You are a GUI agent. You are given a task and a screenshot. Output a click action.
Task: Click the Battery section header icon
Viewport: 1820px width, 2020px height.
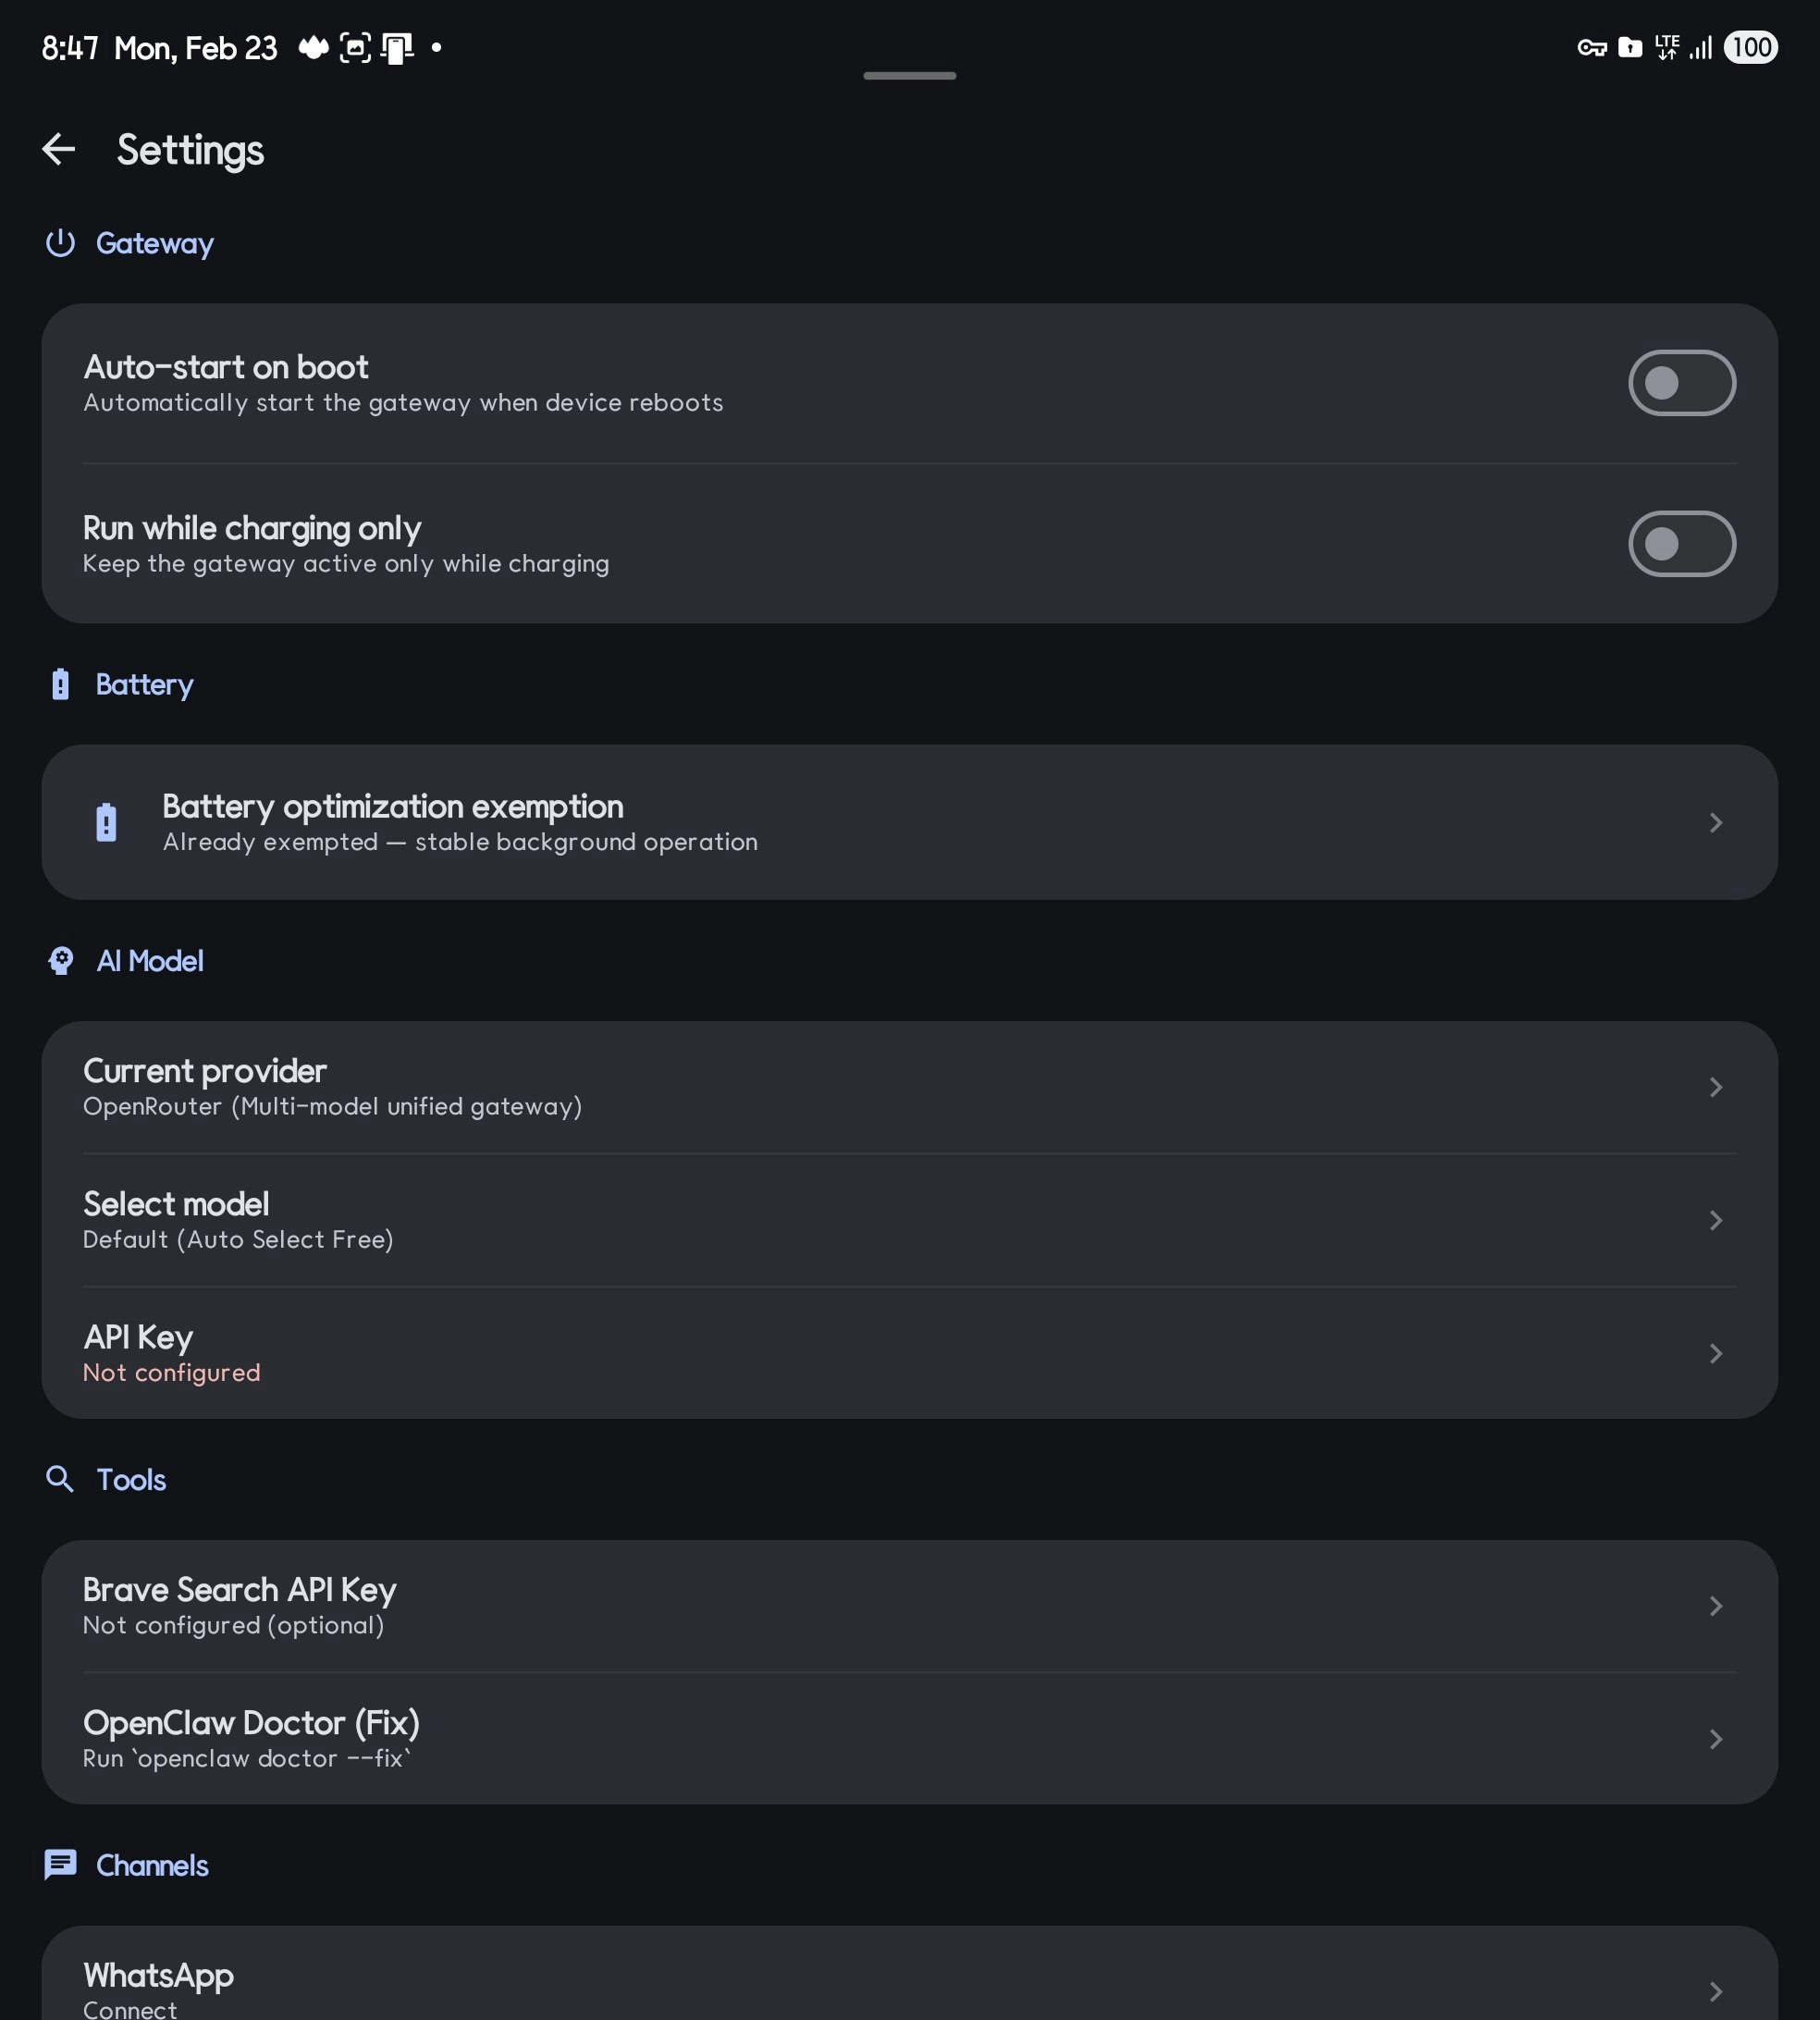pyautogui.click(x=60, y=684)
